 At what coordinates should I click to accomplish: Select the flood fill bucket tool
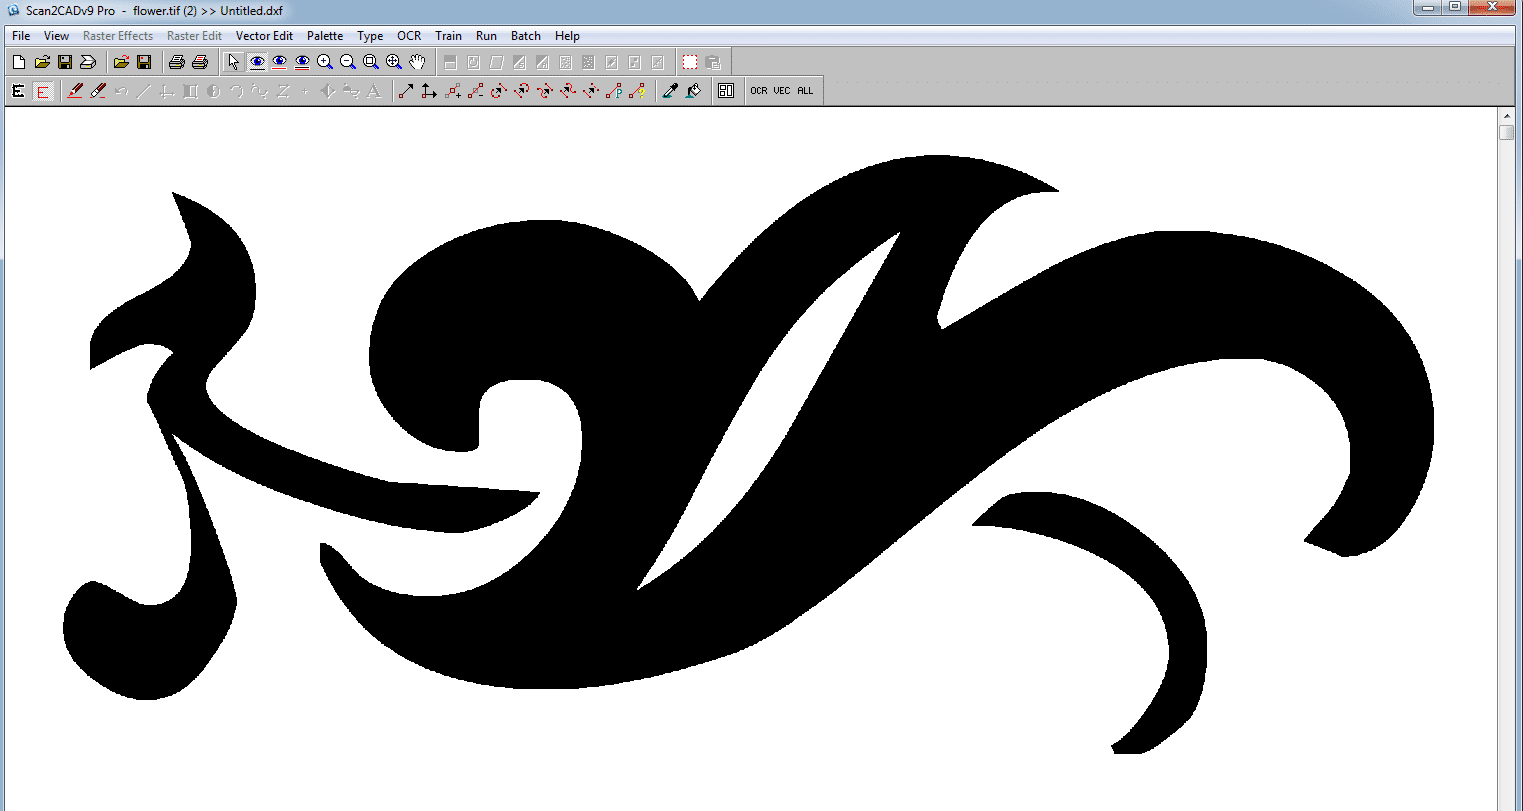(x=693, y=90)
